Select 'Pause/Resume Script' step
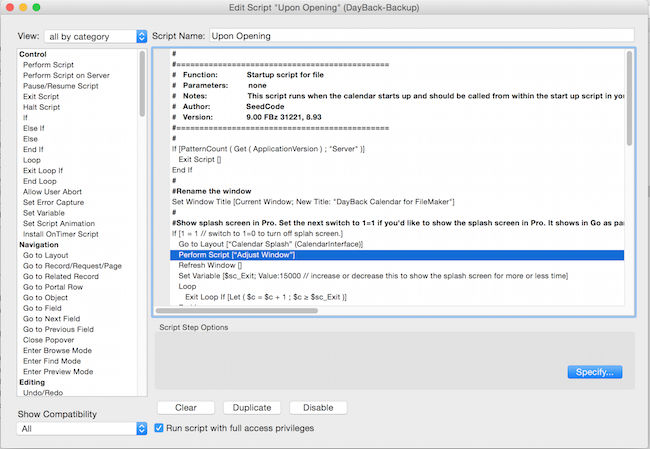Viewport: 650px width, 449px height. [x=61, y=86]
